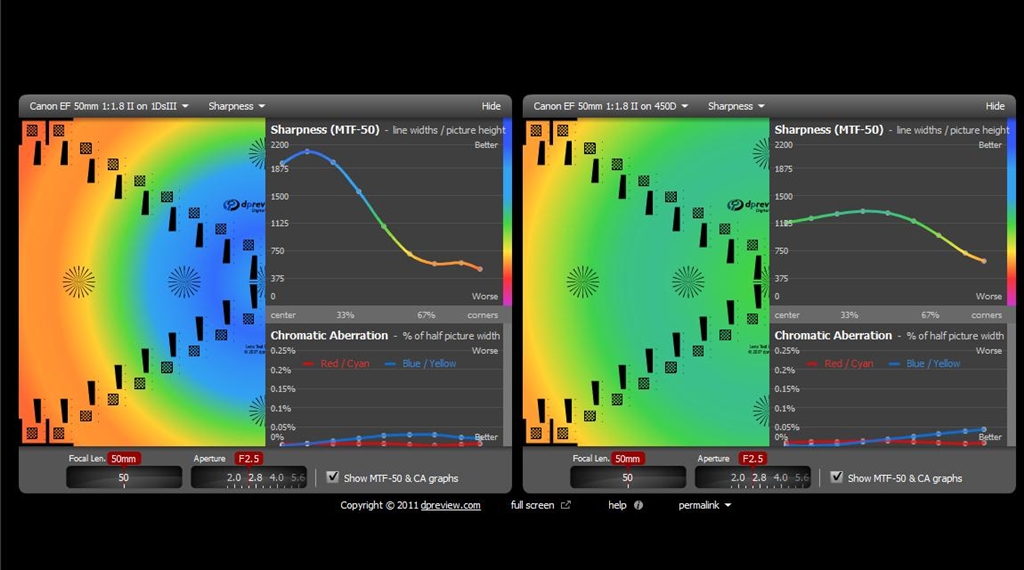This screenshot has height=570, width=1024.
Task: Open the dpreview.com link
Action: [x=451, y=505]
